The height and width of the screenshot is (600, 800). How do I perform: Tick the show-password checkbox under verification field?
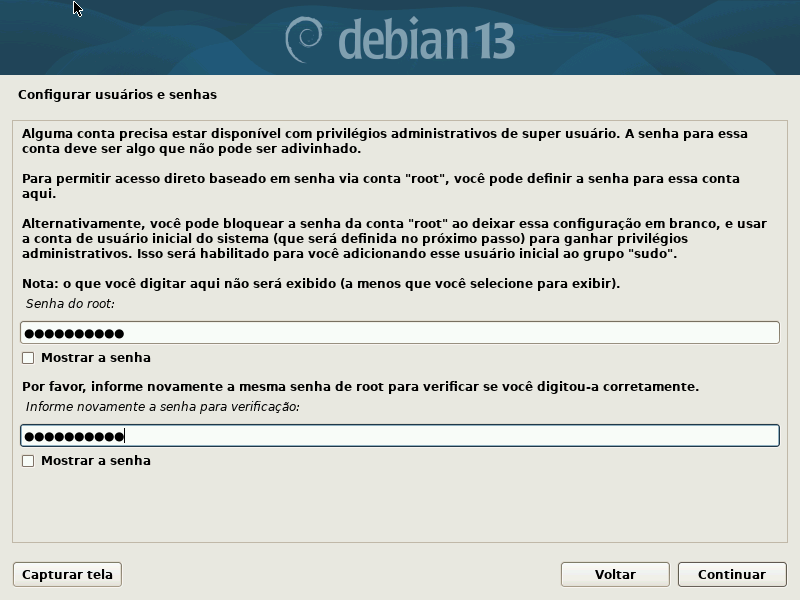tap(28, 461)
